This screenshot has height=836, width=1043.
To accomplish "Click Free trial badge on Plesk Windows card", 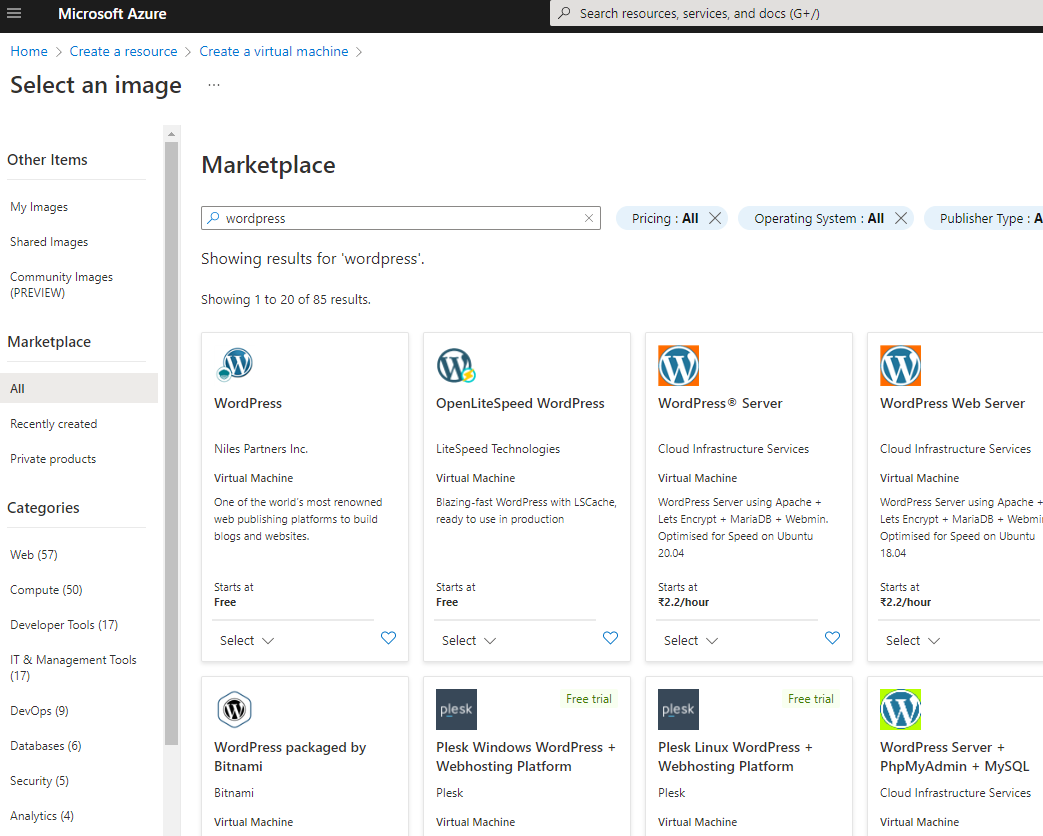I will point(589,699).
